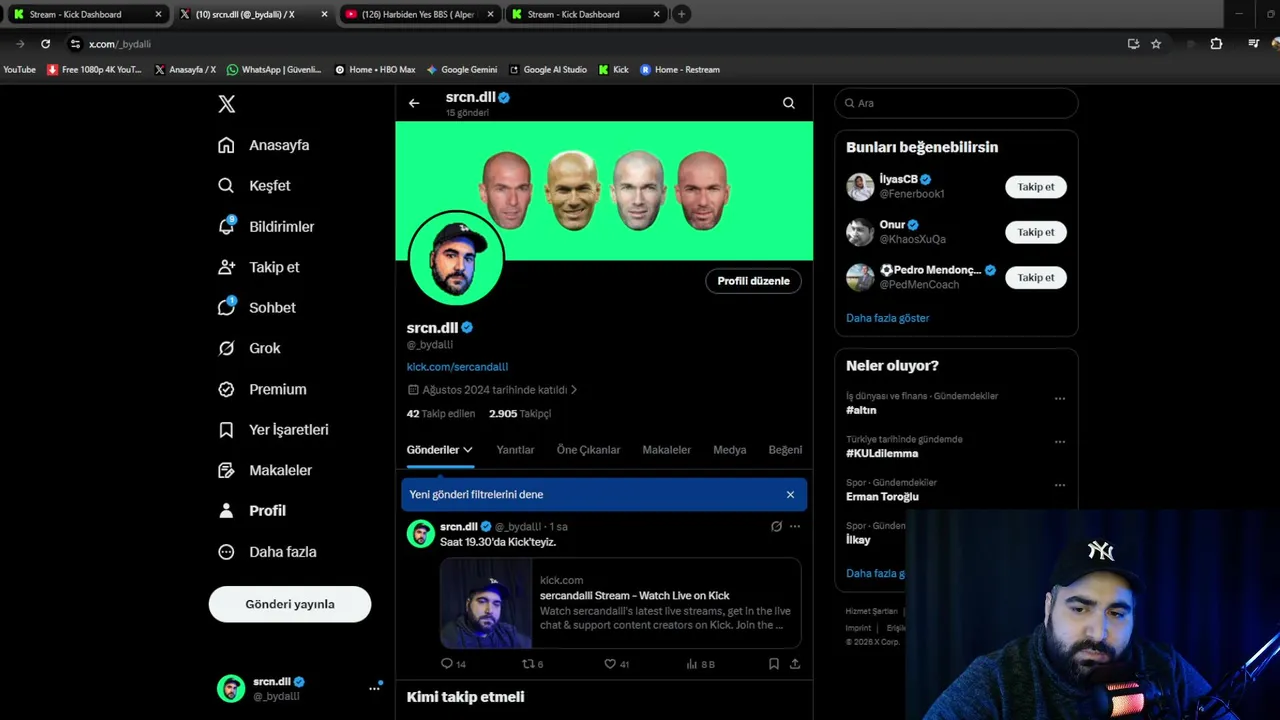Open more options for Erman Toroğlu trend
The height and width of the screenshot is (720, 1280).
(1060, 485)
